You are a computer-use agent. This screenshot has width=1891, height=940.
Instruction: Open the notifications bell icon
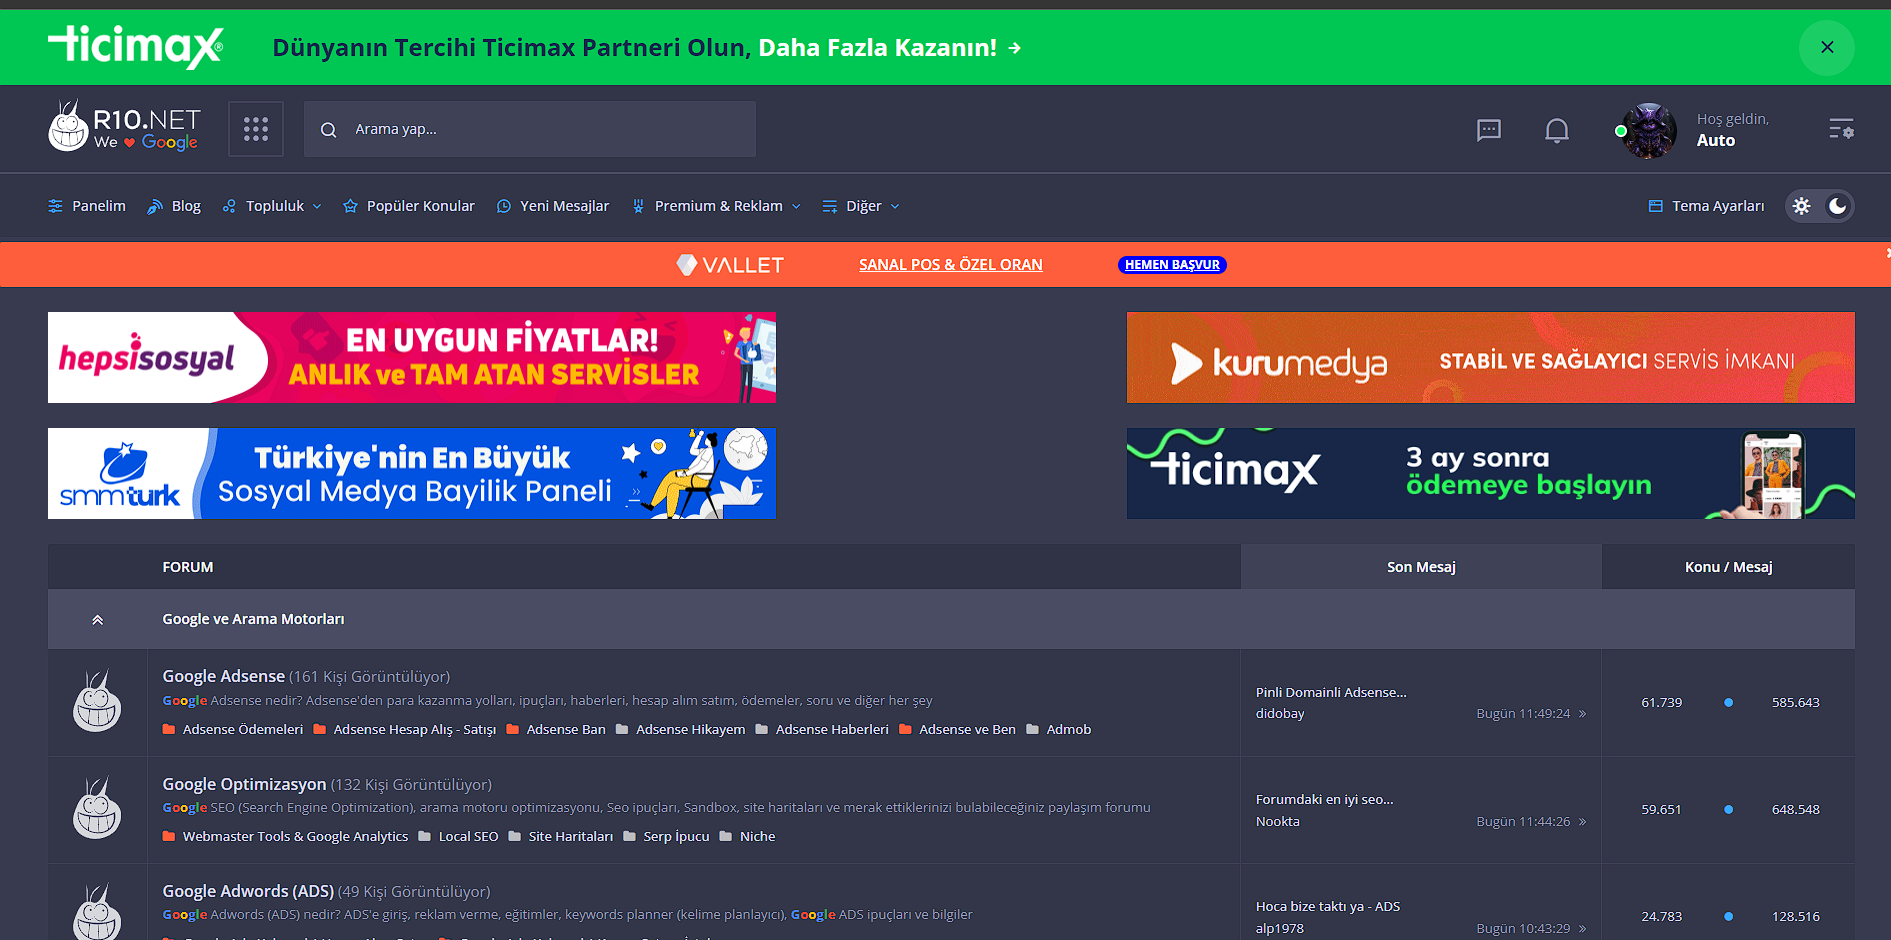1557,130
